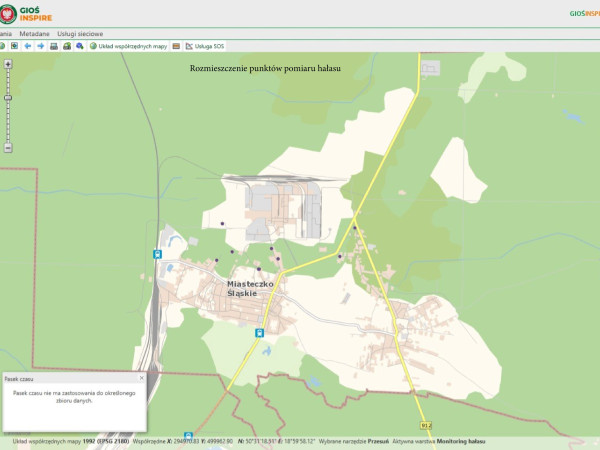Go to next map view arrow

click(x=40, y=46)
